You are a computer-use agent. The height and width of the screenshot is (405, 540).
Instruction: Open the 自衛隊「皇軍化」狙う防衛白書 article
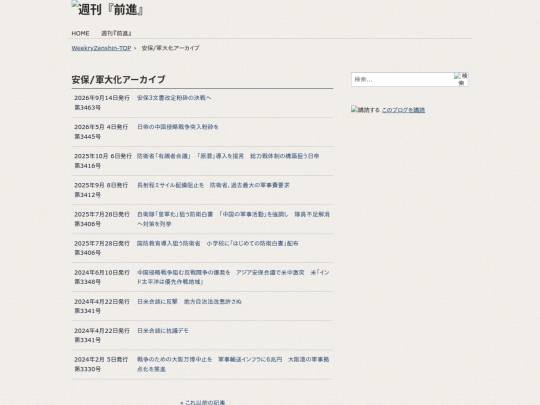click(233, 219)
